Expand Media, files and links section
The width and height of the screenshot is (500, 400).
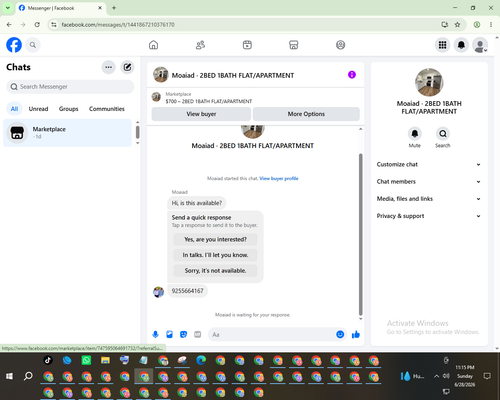[429, 199]
